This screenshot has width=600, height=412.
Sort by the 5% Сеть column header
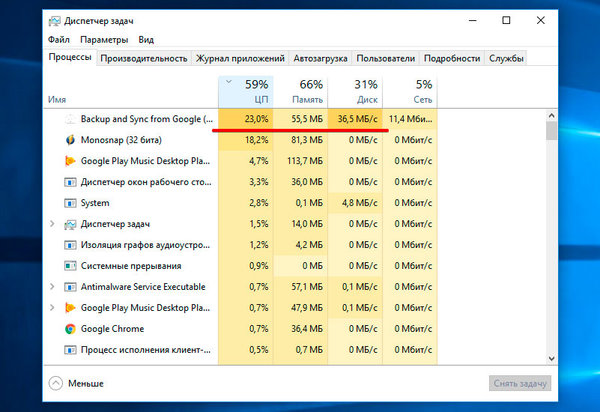(x=410, y=92)
